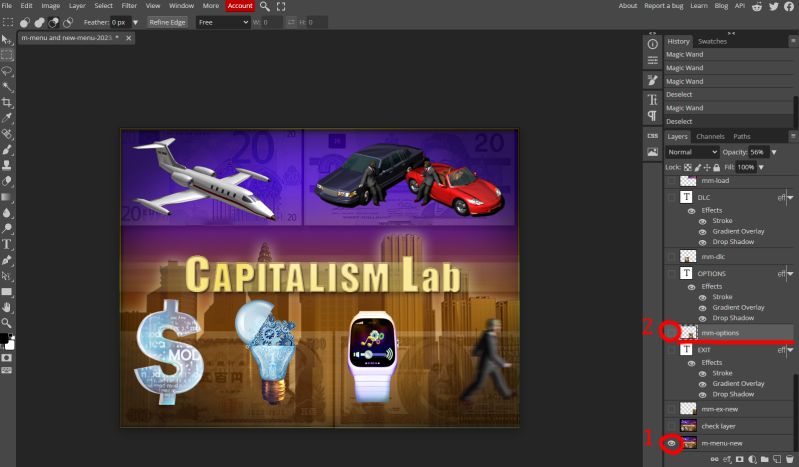Select the Move tool
Image resolution: width=799 pixels, height=467 pixels.
pyautogui.click(x=7, y=40)
